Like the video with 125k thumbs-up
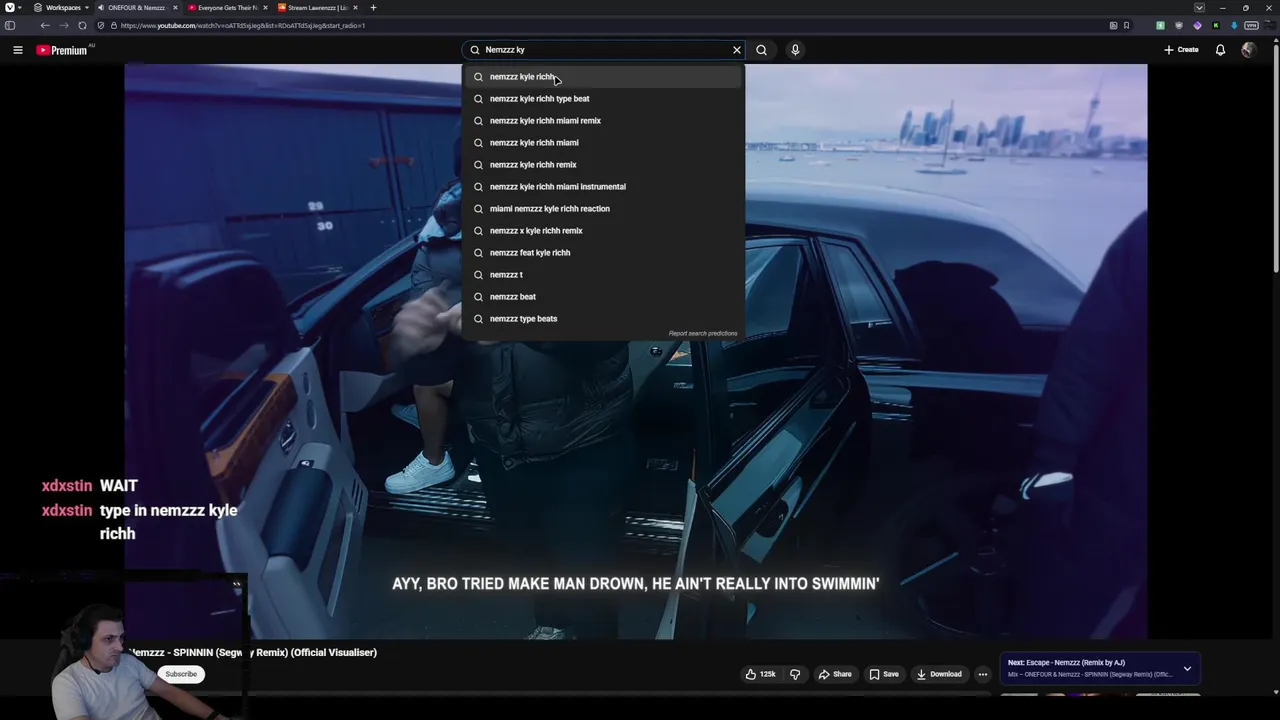The image size is (1280, 720). tap(760, 674)
